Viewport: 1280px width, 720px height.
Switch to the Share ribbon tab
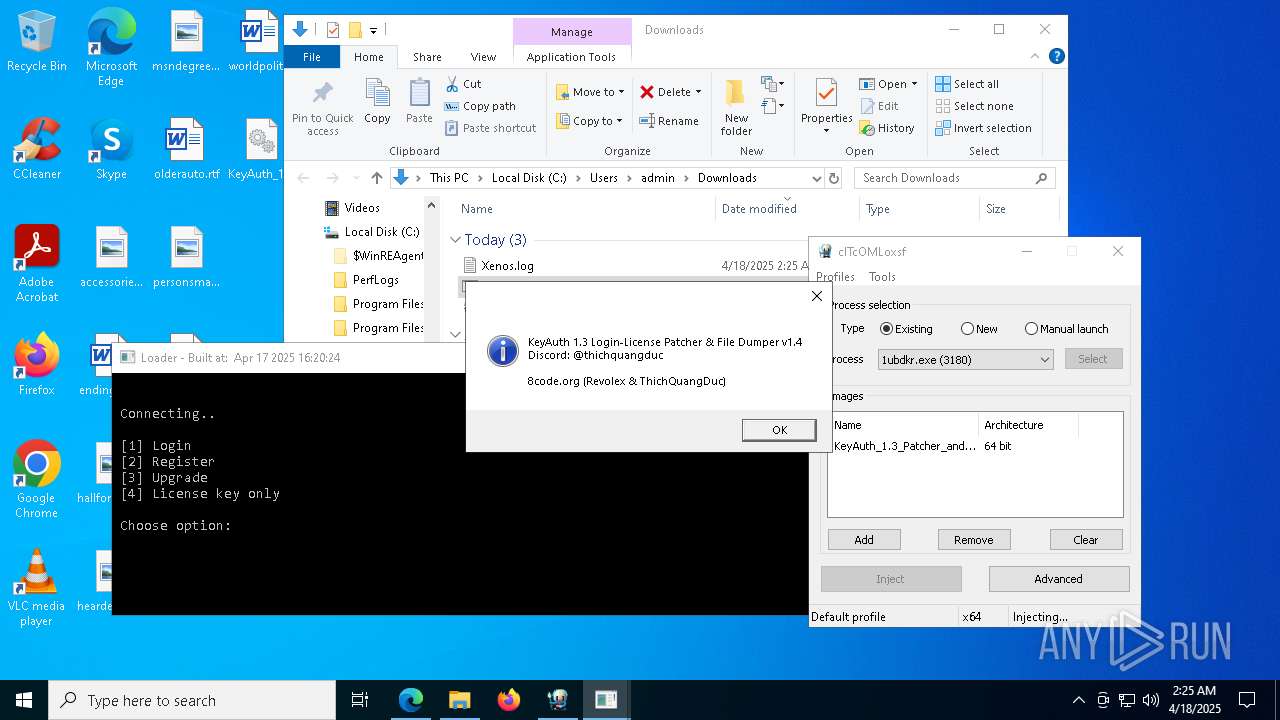point(427,57)
